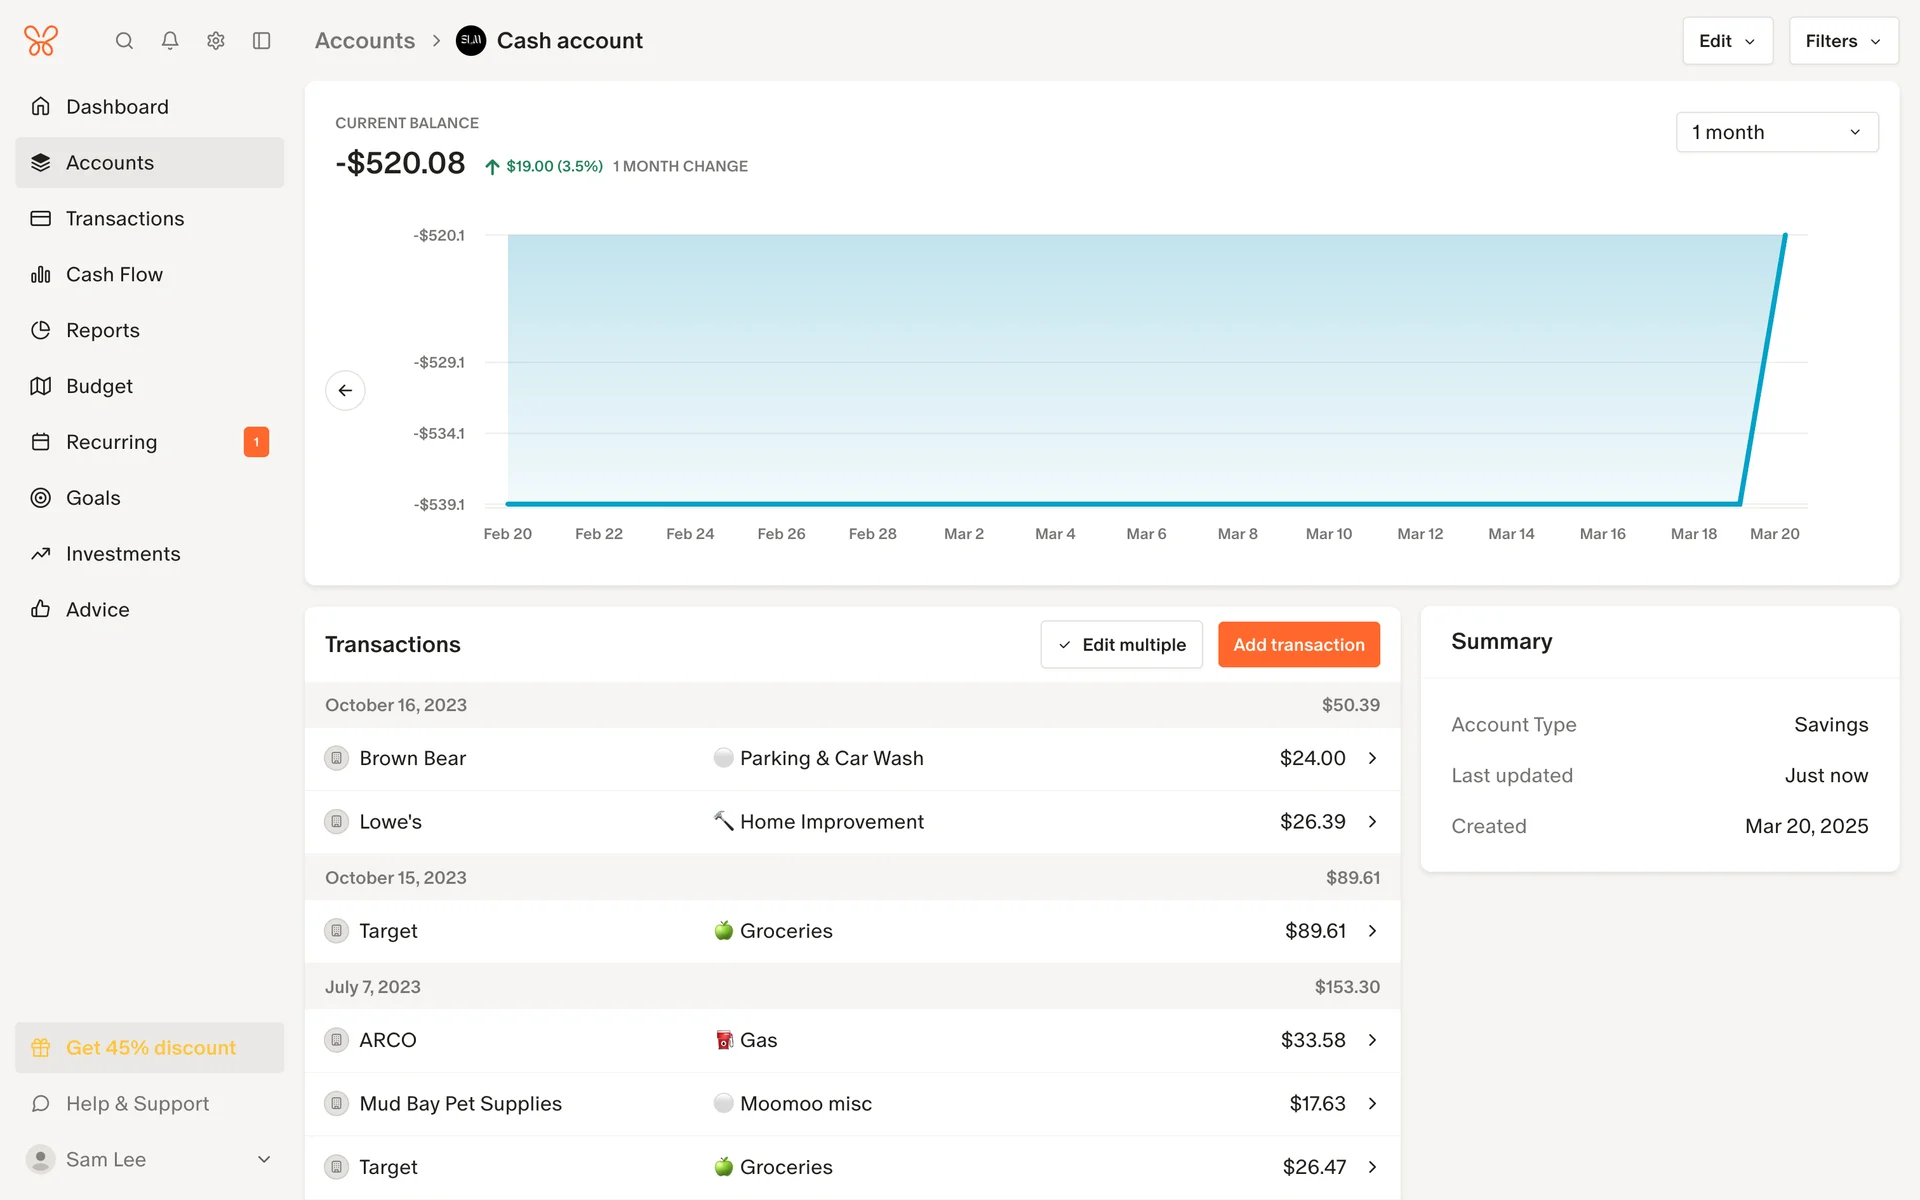Screen dimensions: 1920x1200
Task: Click the search magnifier icon
Action: tap(124, 41)
